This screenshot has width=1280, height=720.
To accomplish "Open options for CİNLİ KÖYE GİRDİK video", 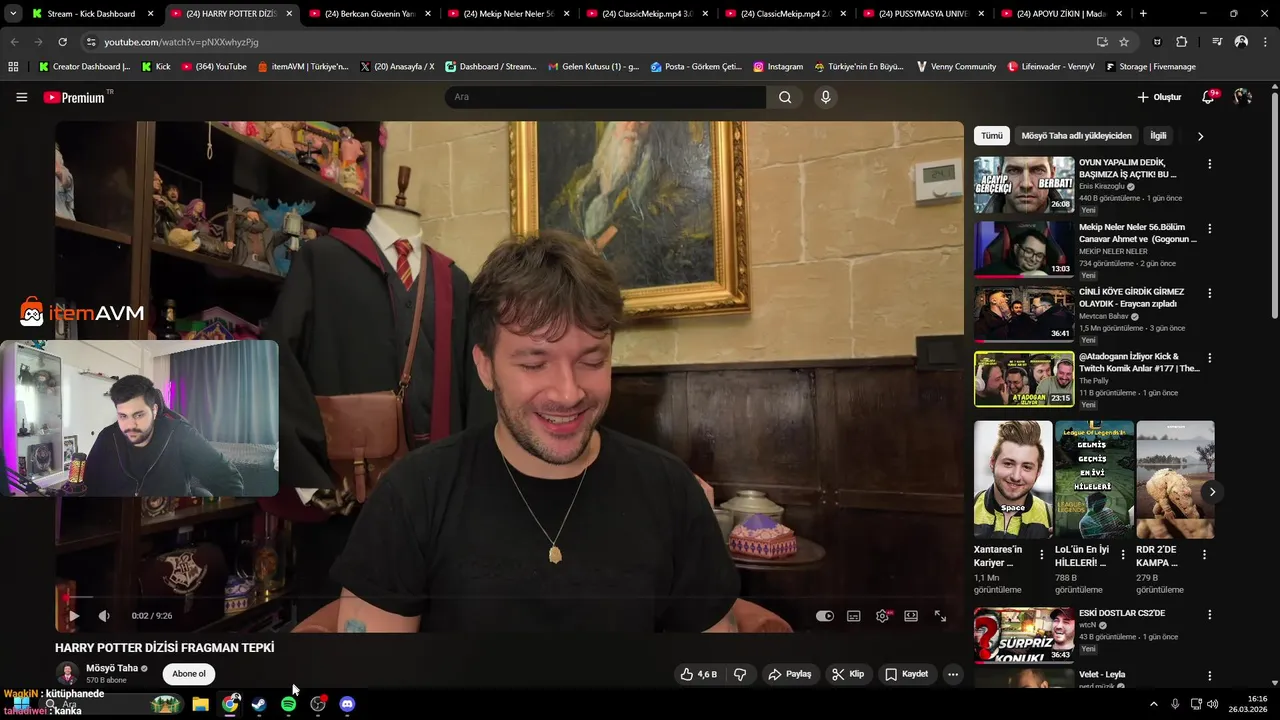I will (x=1209, y=293).
